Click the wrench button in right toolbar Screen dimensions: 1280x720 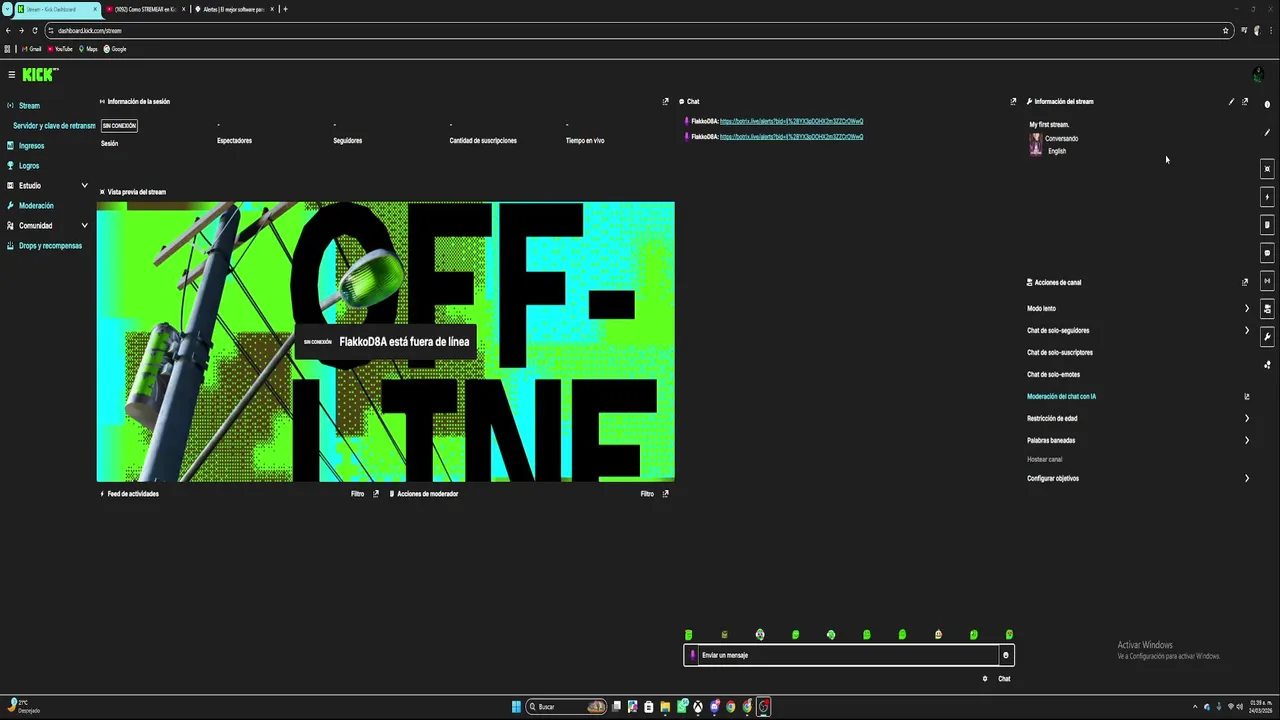click(1267, 337)
